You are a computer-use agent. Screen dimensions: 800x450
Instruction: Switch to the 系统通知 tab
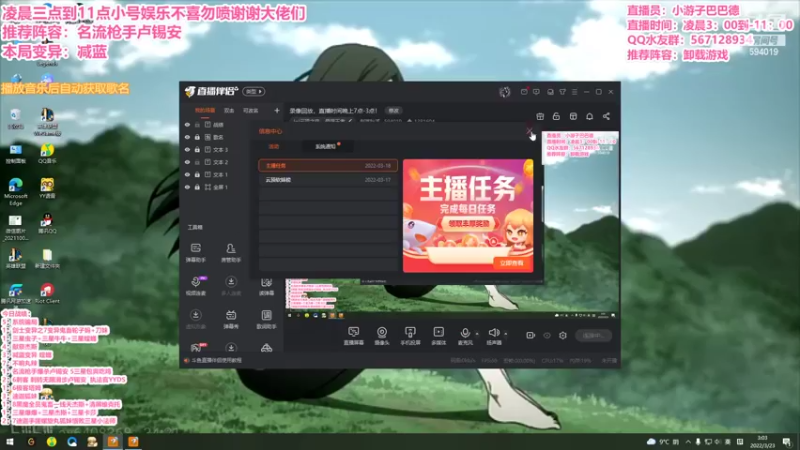click(326, 146)
